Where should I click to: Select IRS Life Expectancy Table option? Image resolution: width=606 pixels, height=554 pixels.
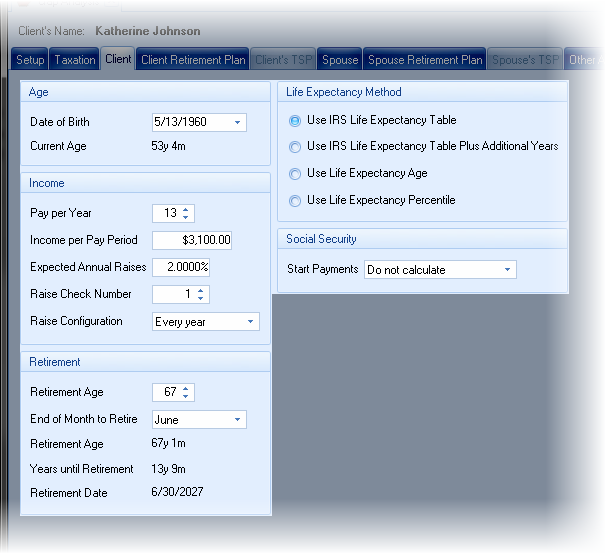coord(295,121)
